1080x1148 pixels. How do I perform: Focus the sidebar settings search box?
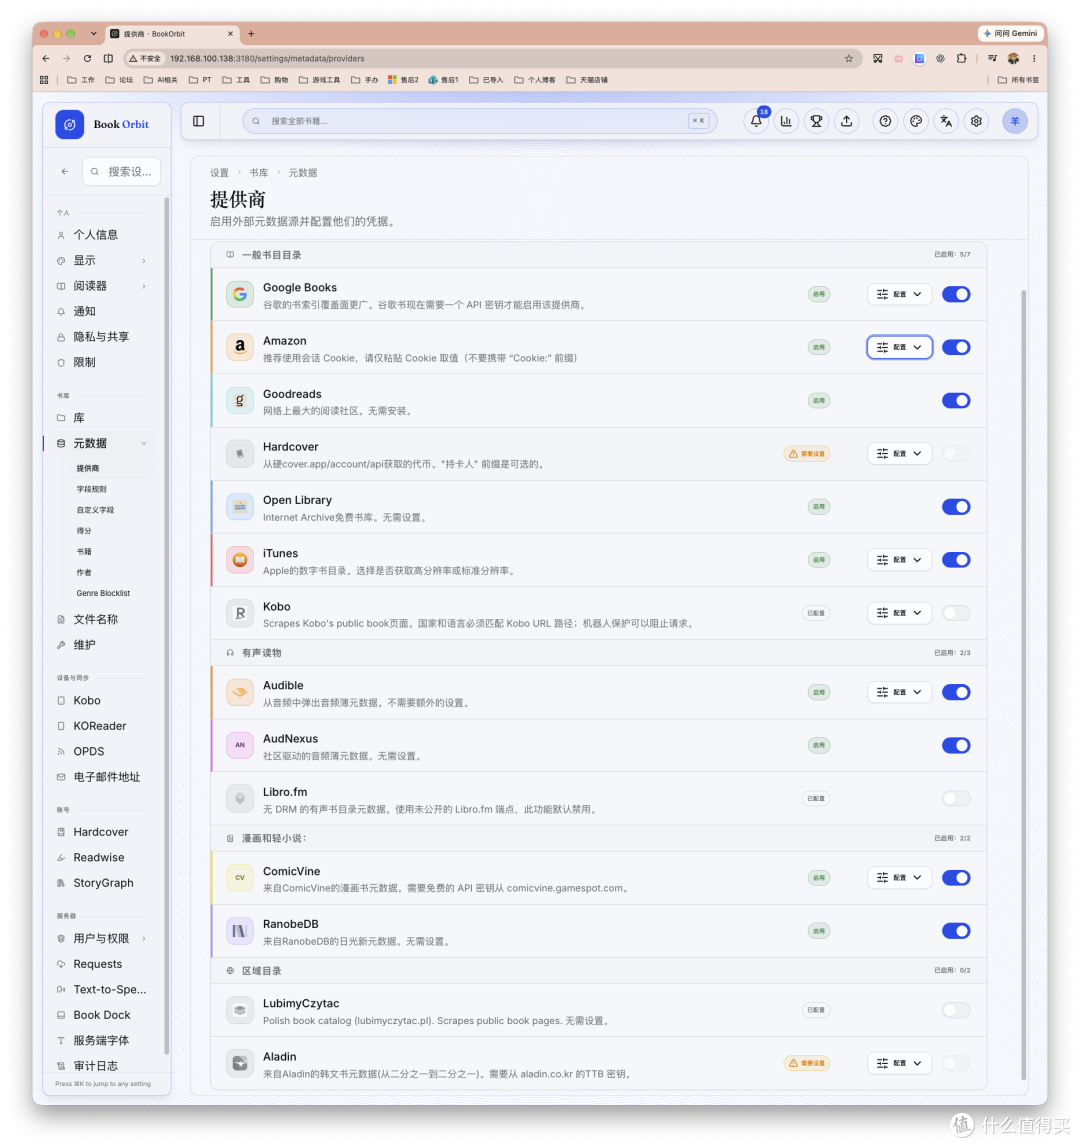pyautogui.click(x=122, y=171)
